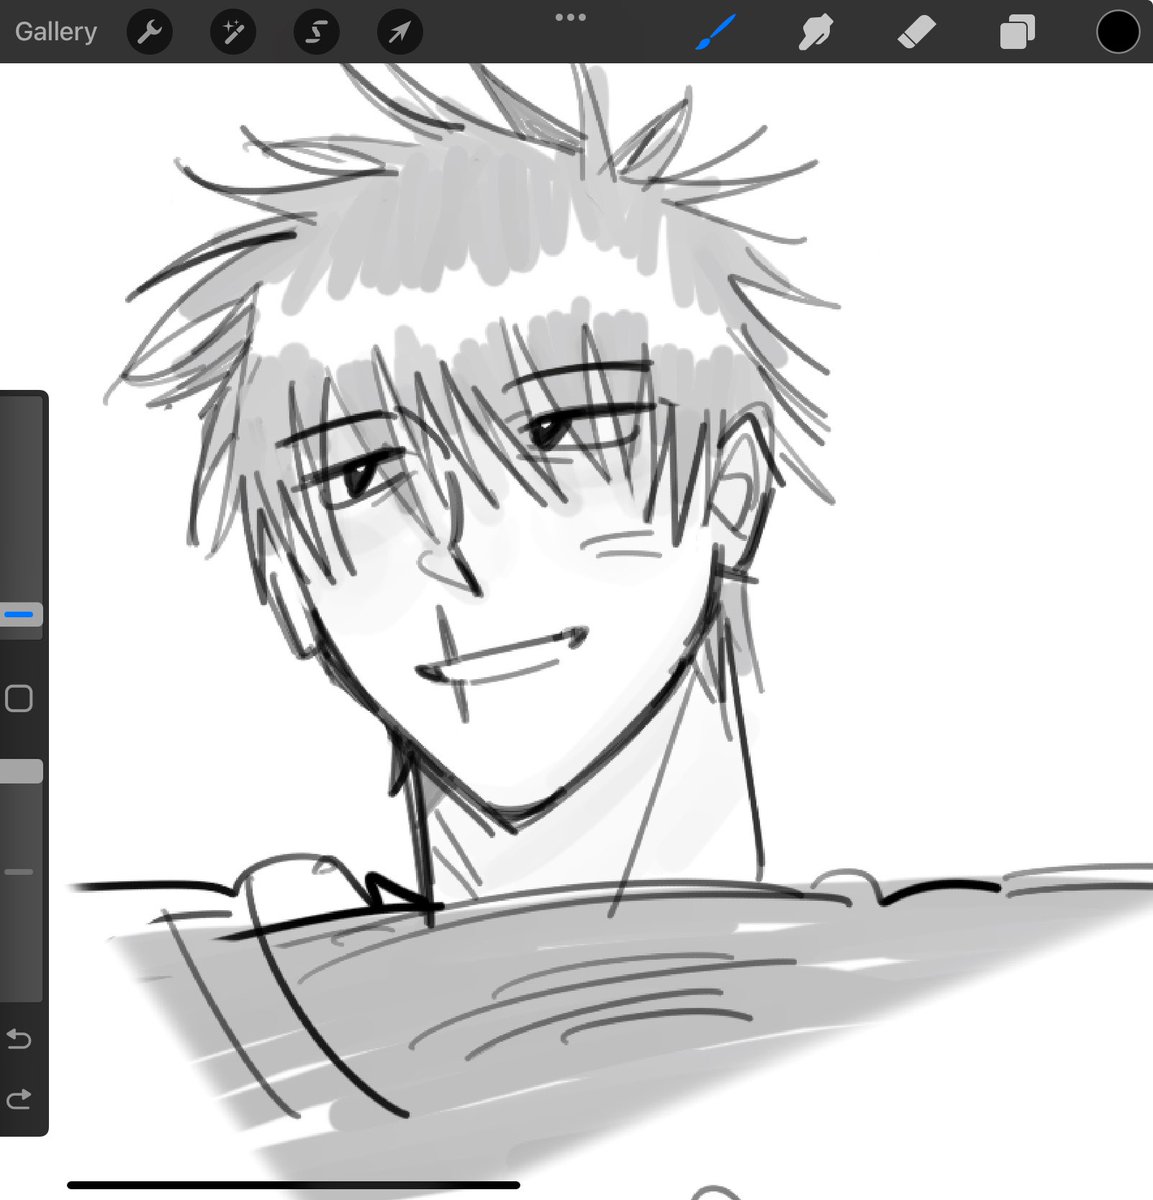Image resolution: width=1153 pixels, height=1200 pixels.
Task: Activate the Selection tool
Action: coord(316,33)
